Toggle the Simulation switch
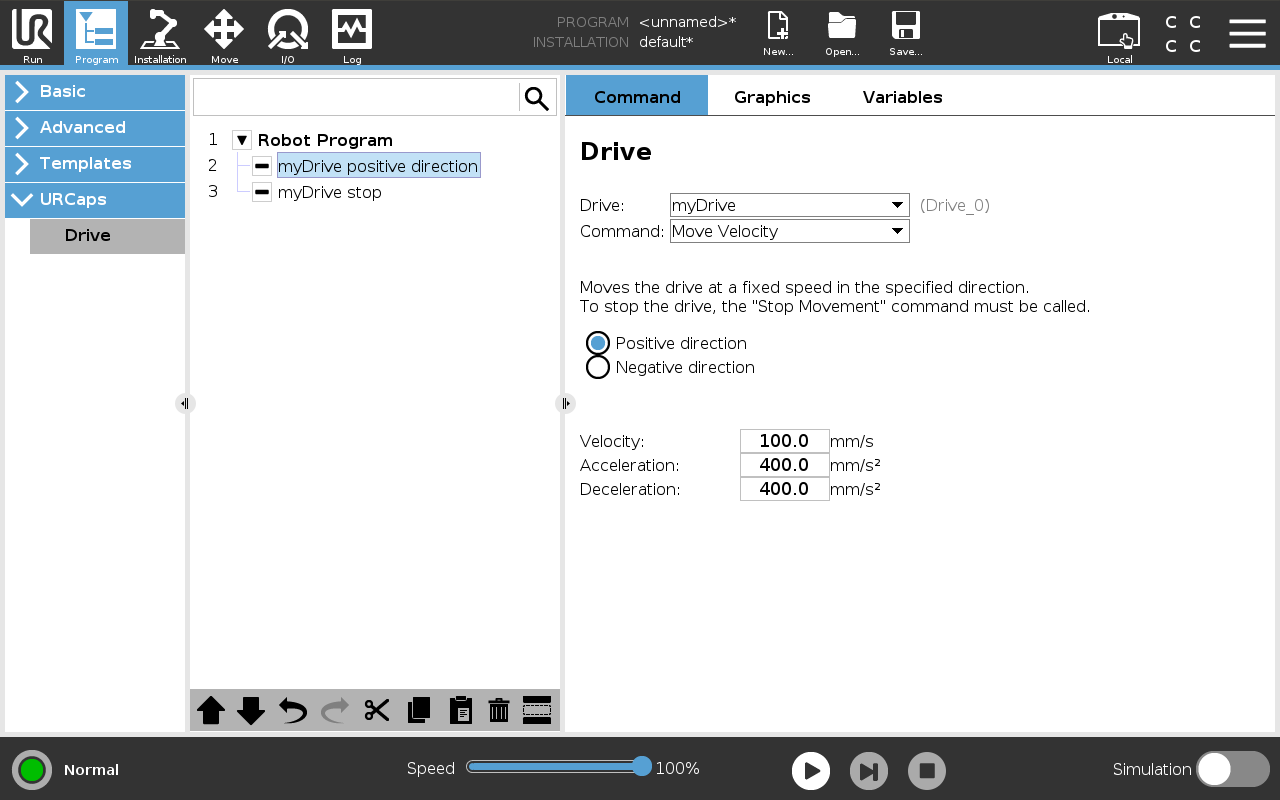Image resolution: width=1280 pixels, height=800 pixels. pos(1232,769)
